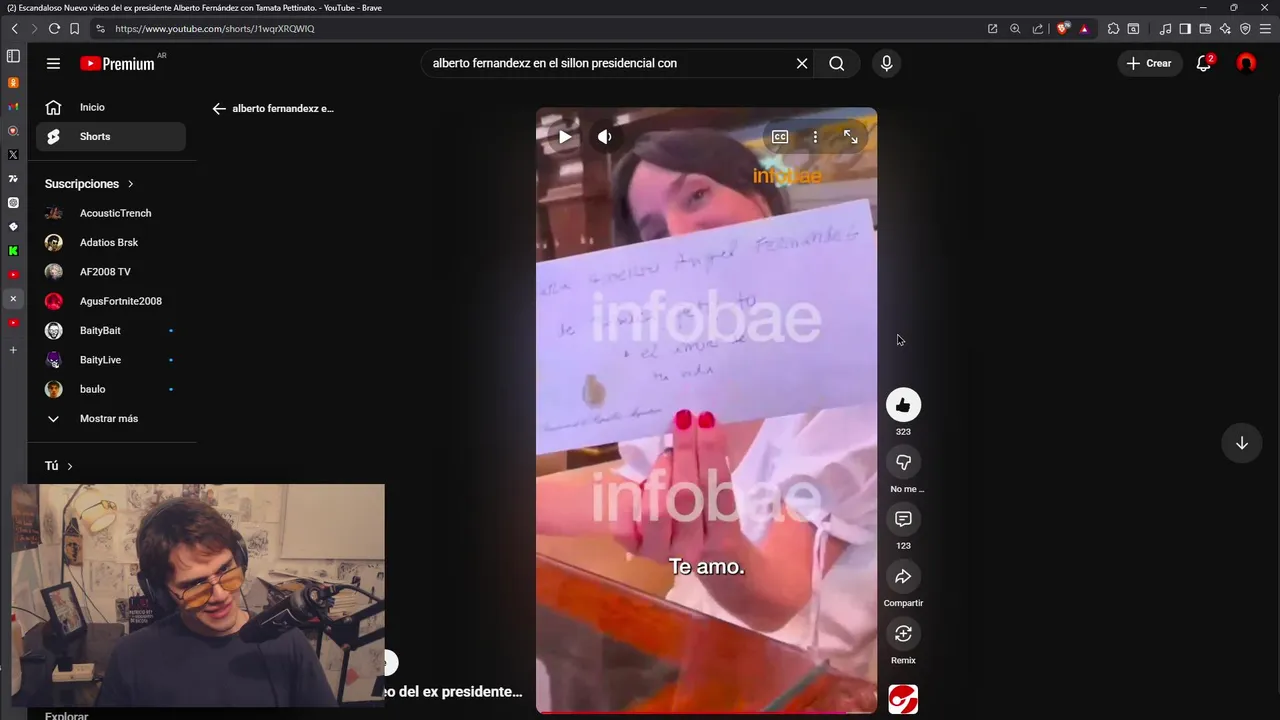This screenshot has height=720, width=1280.
Task: Open Adatios Brsk channel subscription
Action: (x=111, y=242)
